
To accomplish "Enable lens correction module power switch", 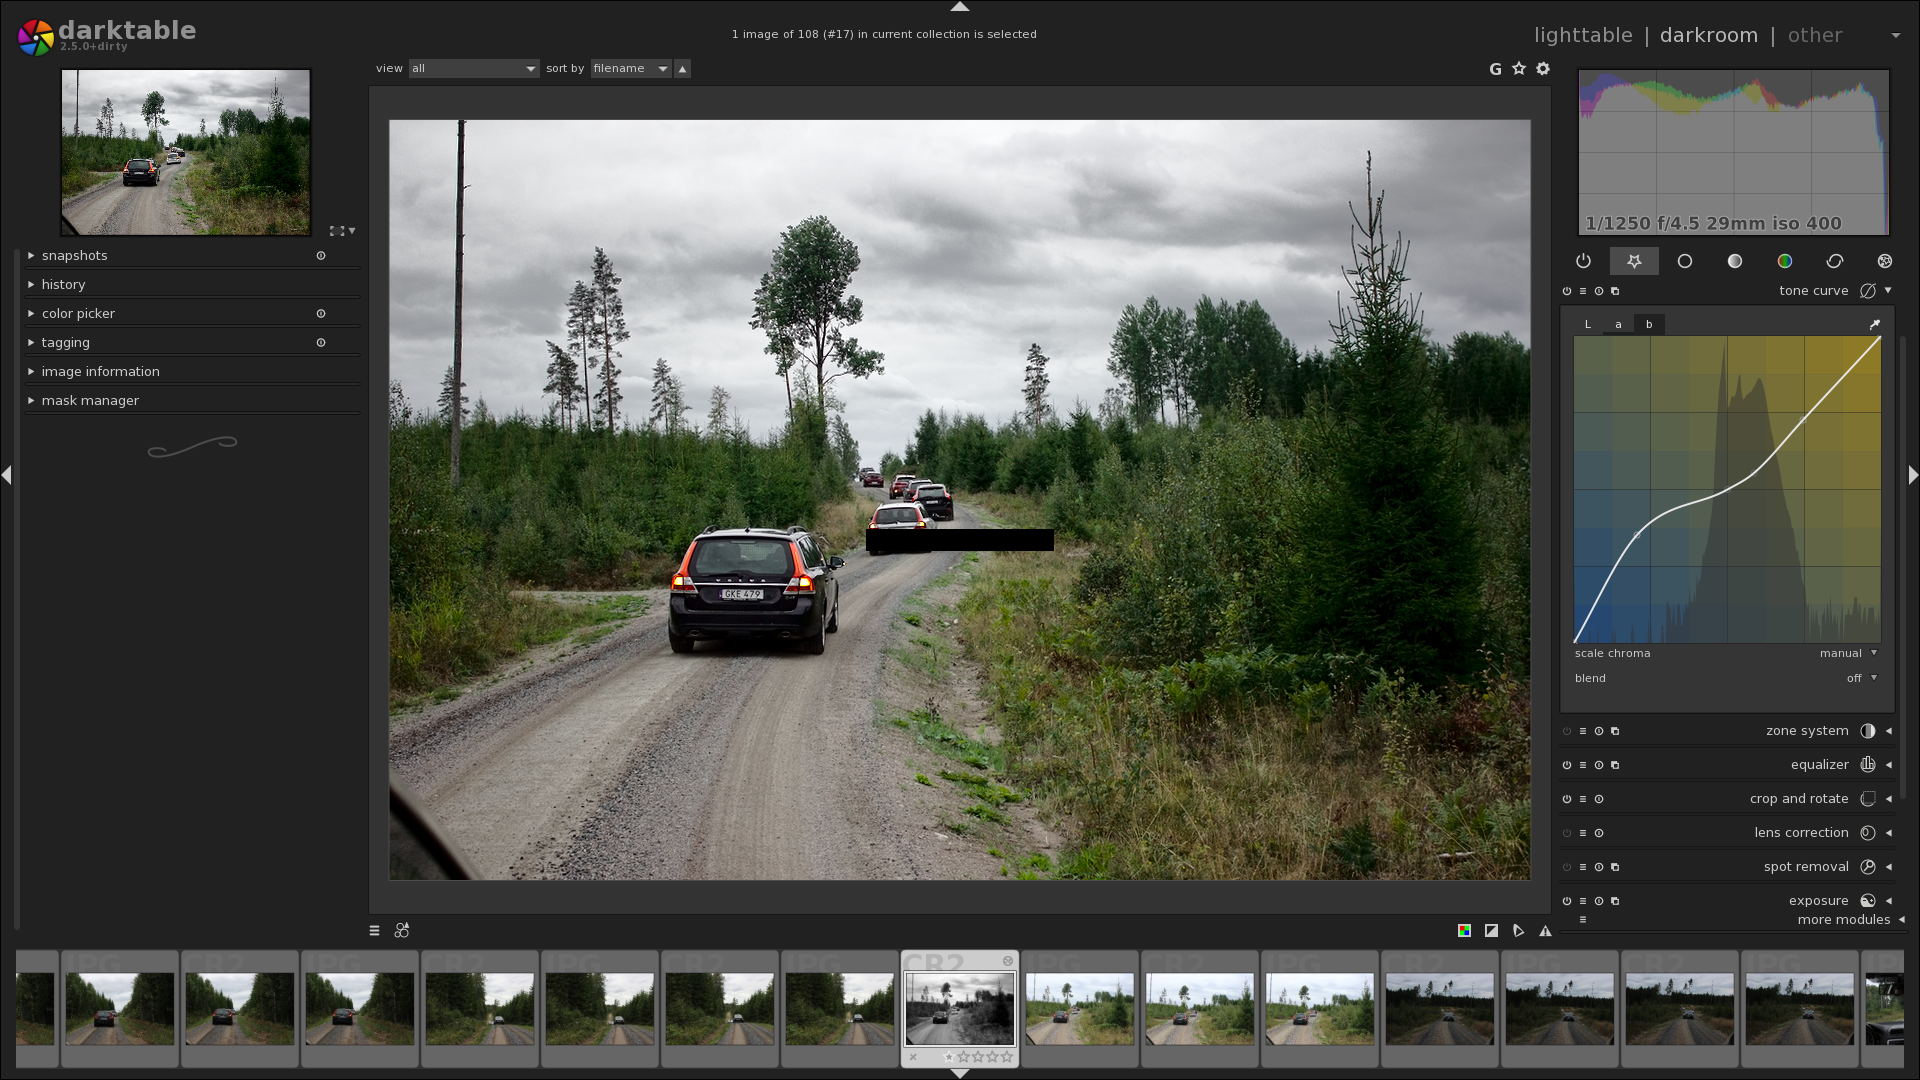I will [x=1567, y=833].
